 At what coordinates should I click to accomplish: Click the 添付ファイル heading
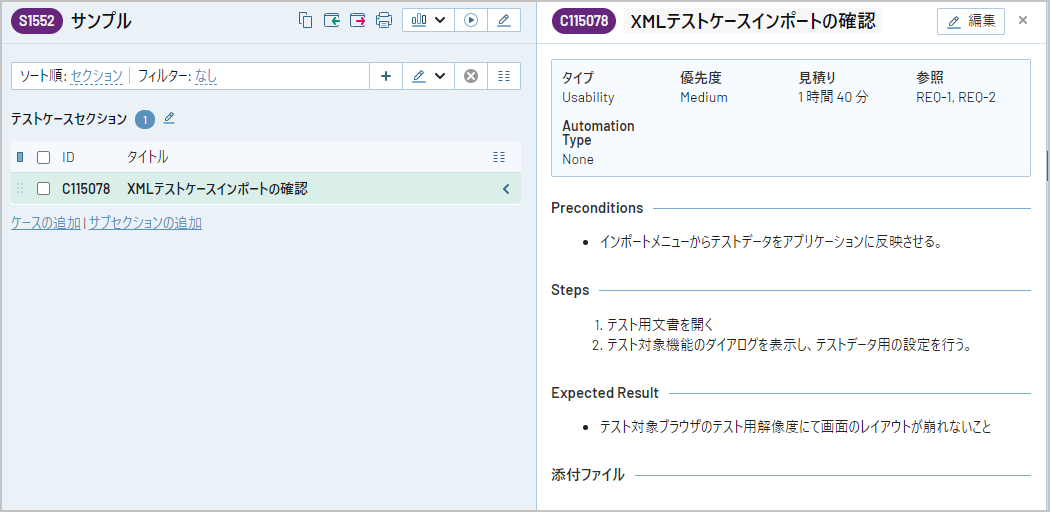click(x=588, y=475)
